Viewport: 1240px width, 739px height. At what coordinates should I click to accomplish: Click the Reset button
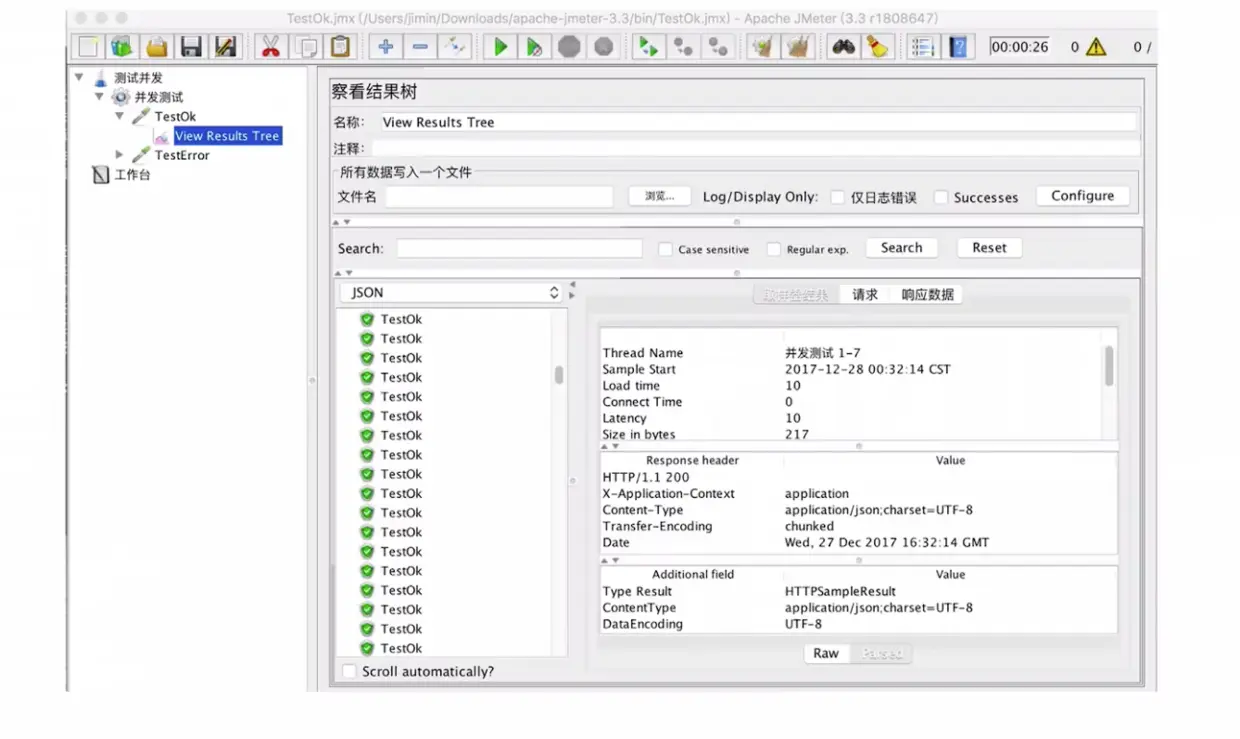989,248
